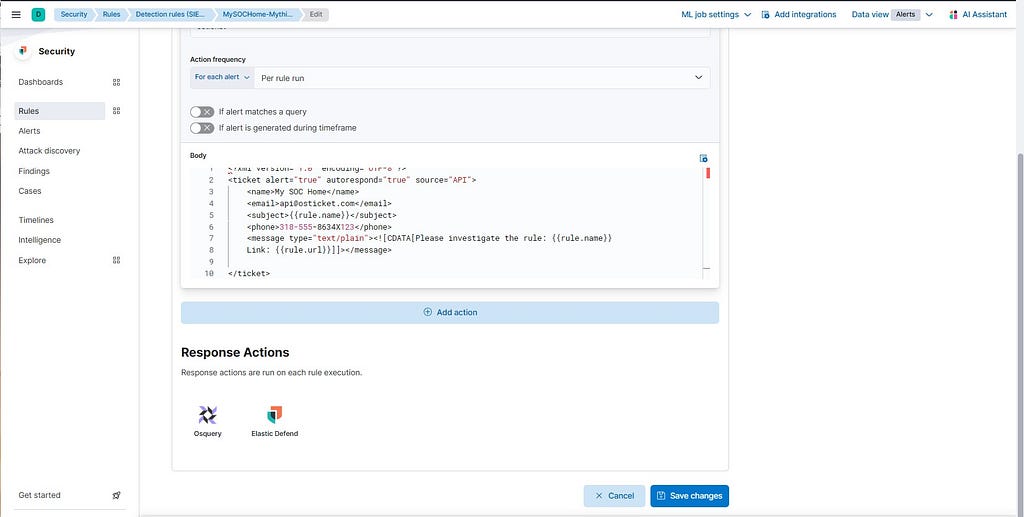The height and width of the screenshot is (517, 1024).
Task: Click the Add integrations icon
Action: (765, 14)
